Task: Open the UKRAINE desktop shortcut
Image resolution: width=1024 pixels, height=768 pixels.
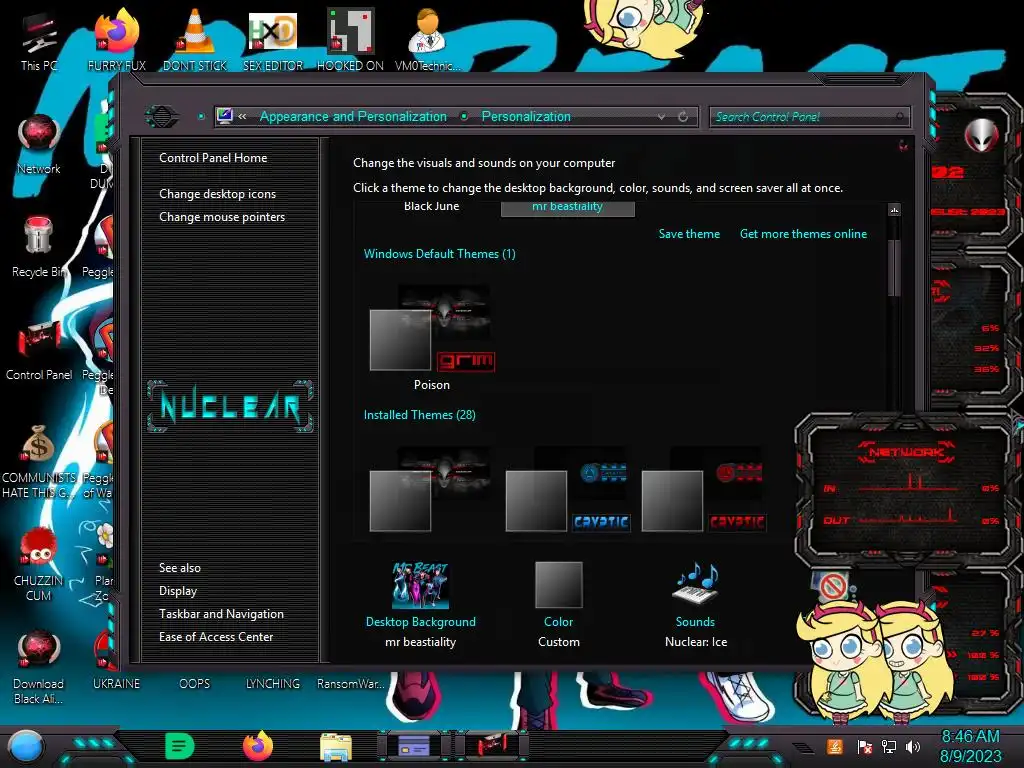Action: [116, 684]
